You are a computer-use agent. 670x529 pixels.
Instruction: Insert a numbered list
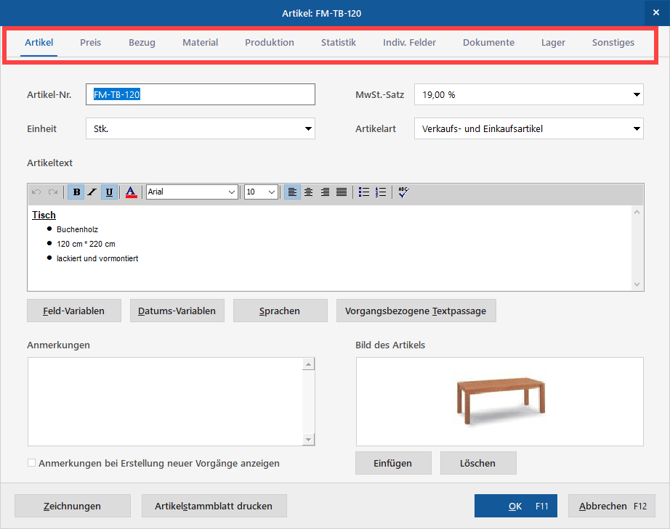click(x=380, y=192)
